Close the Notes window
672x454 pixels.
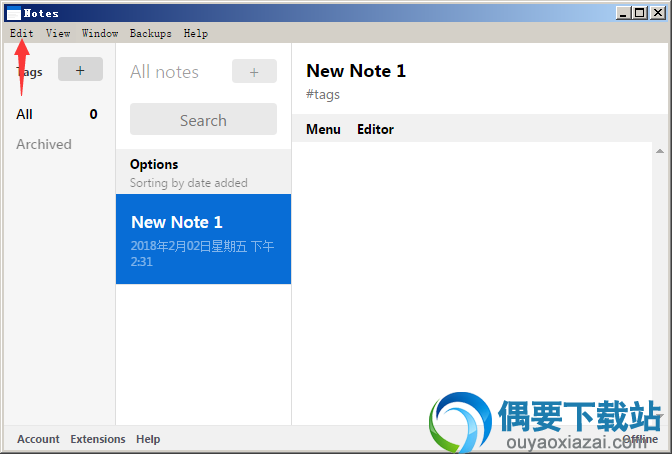657,13
